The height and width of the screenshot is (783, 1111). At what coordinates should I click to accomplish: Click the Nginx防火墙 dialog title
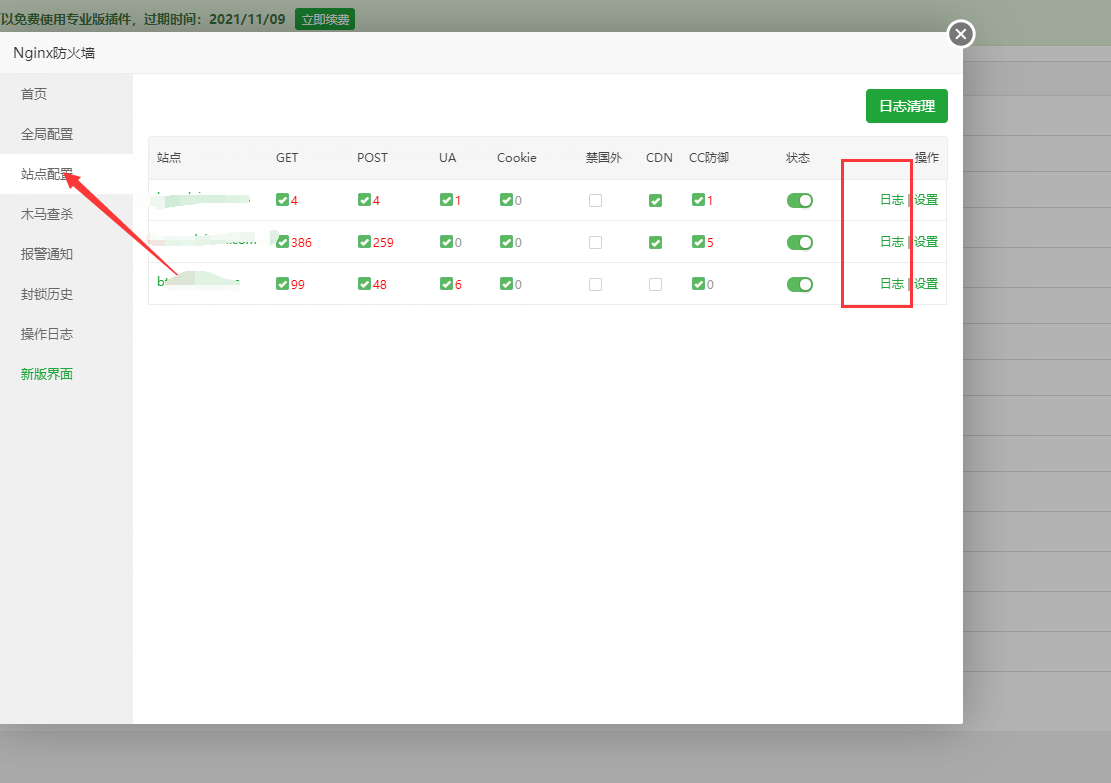click(x=54, y=53)
